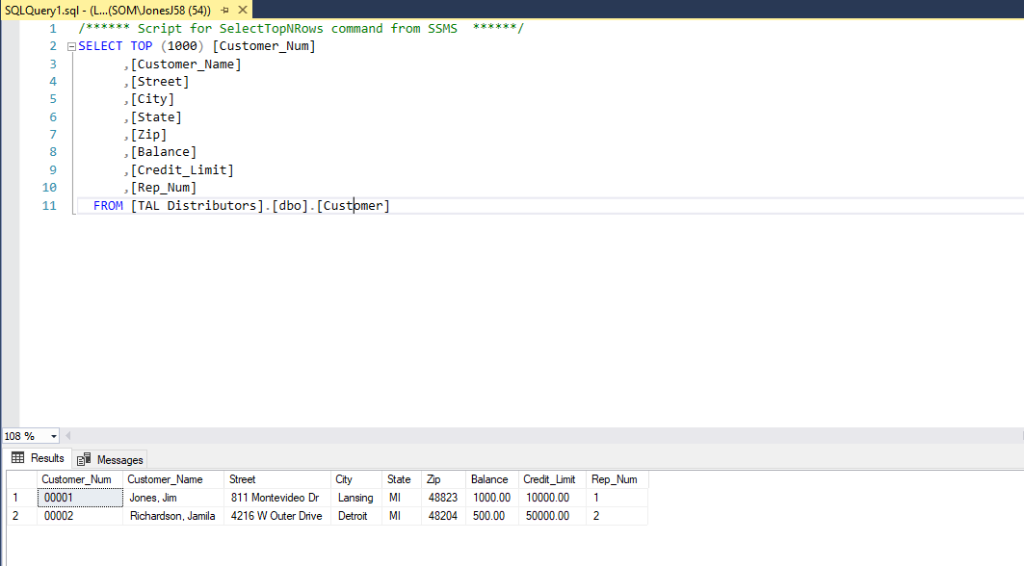The height and width of the screenshot is (566, 1024).
Task: Click [City] on line 5
Action: point(152,99)
